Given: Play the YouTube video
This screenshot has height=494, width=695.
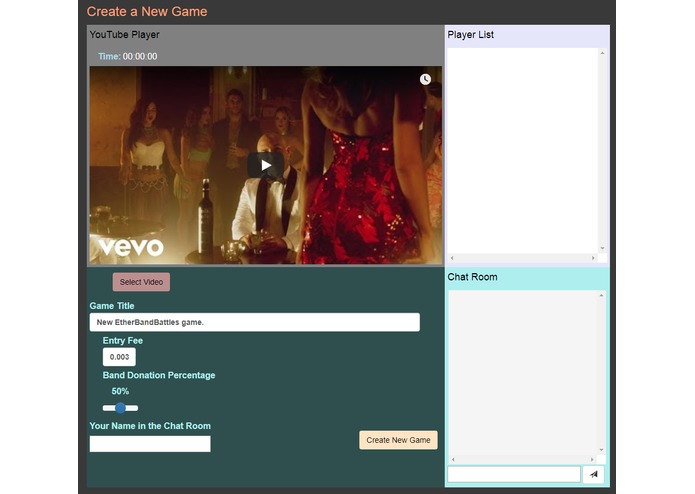Looking at the screenshot, I should point(266,165).
